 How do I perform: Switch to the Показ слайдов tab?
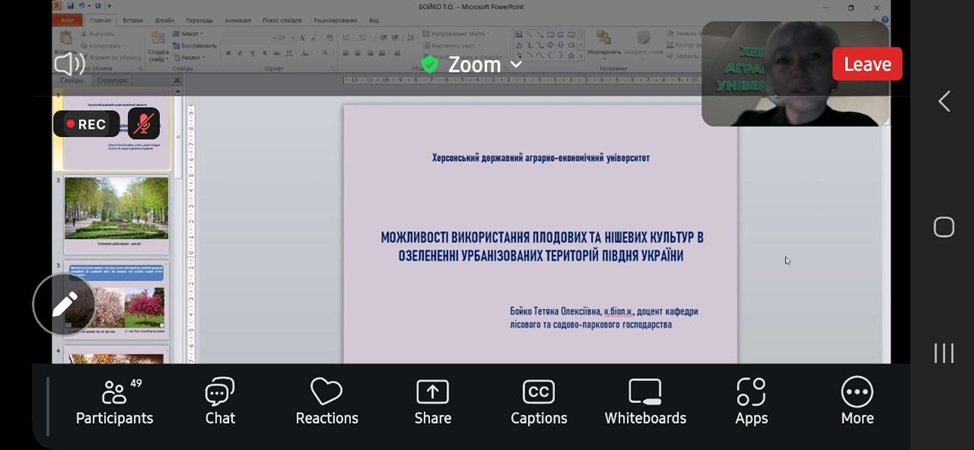click(x=282, y=20)
